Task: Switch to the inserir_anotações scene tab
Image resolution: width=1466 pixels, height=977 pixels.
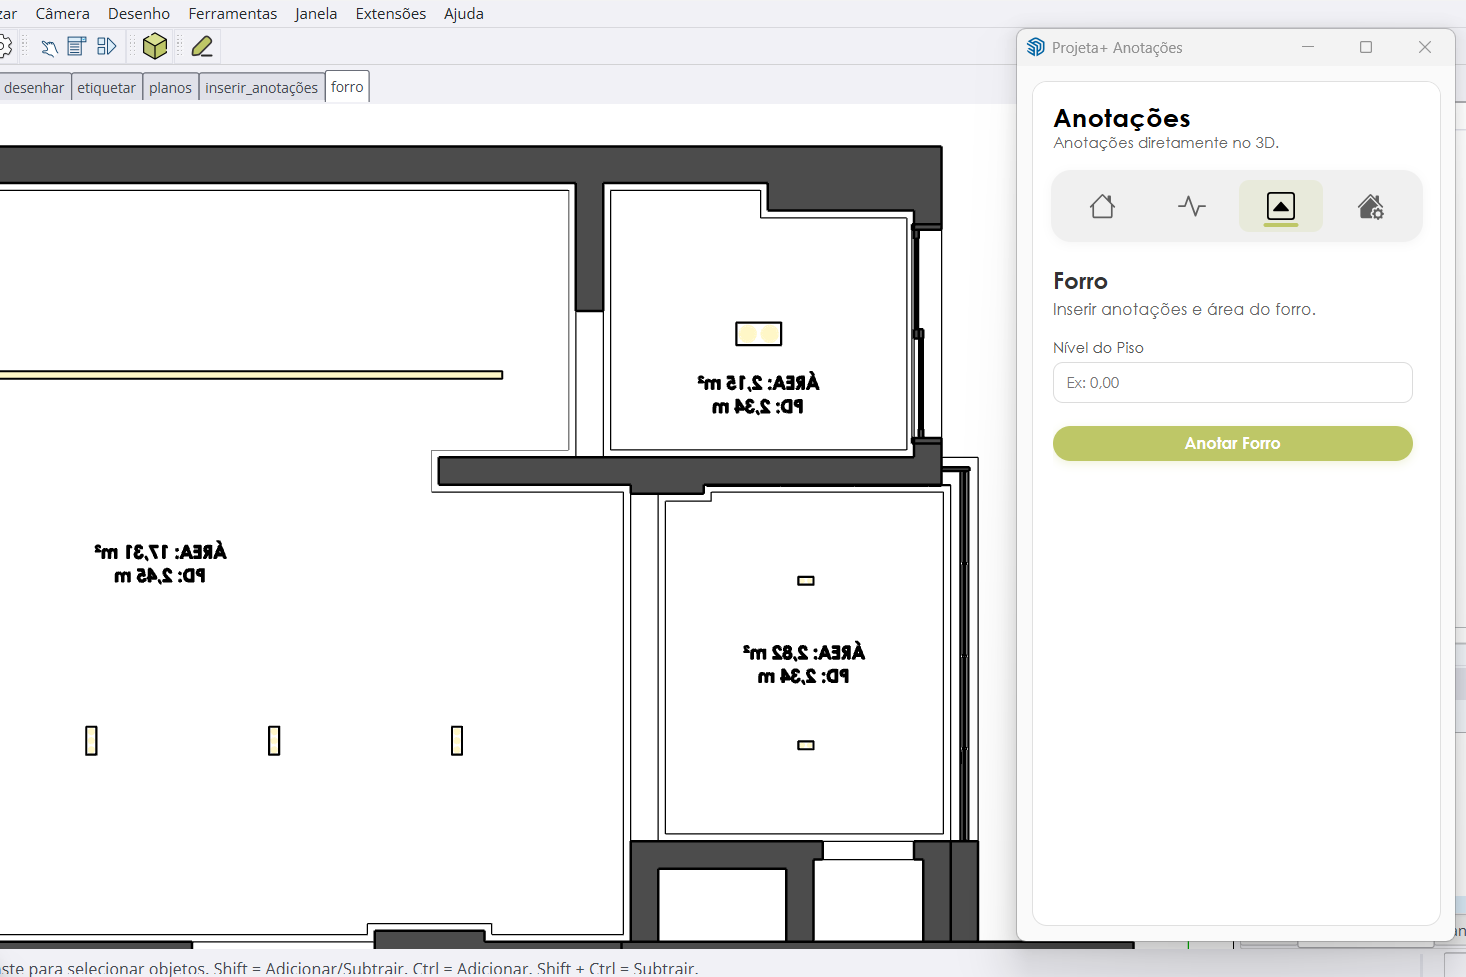Action: [x=261, y=88]
